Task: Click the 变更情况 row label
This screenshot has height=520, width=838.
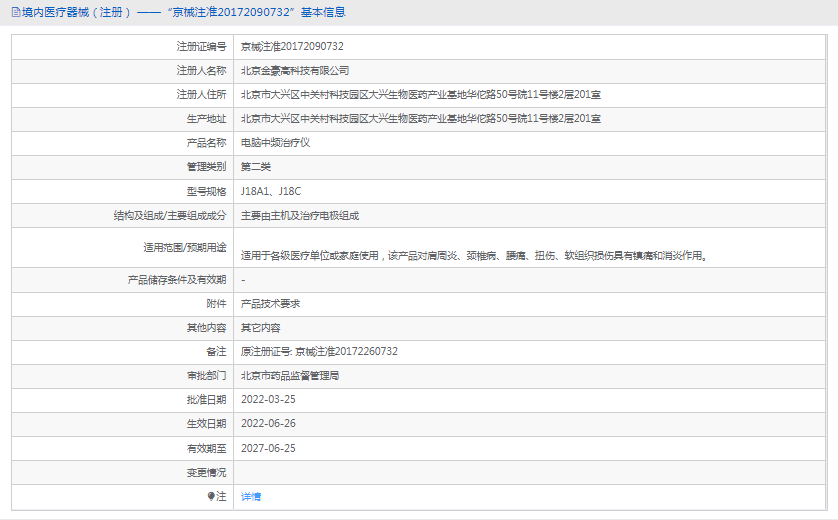Action: point(206,472)
